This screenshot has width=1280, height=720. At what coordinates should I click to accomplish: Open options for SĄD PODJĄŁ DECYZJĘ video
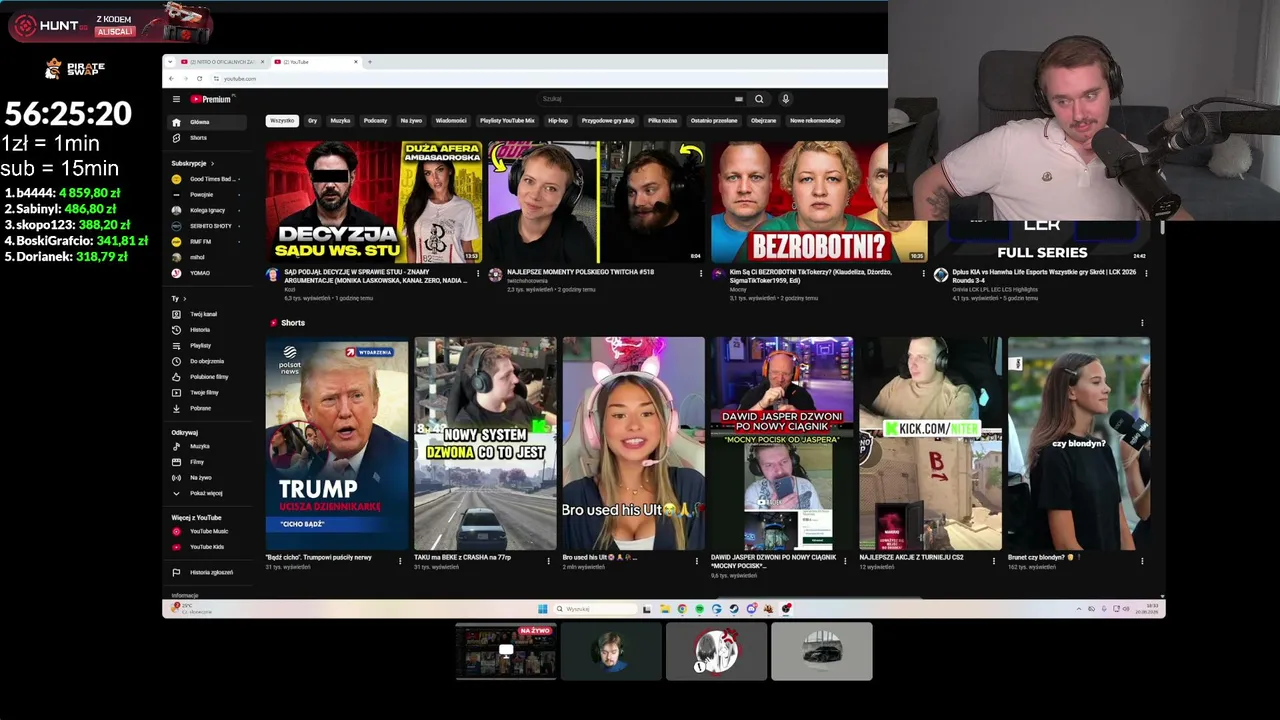click(x=477, y=273)
